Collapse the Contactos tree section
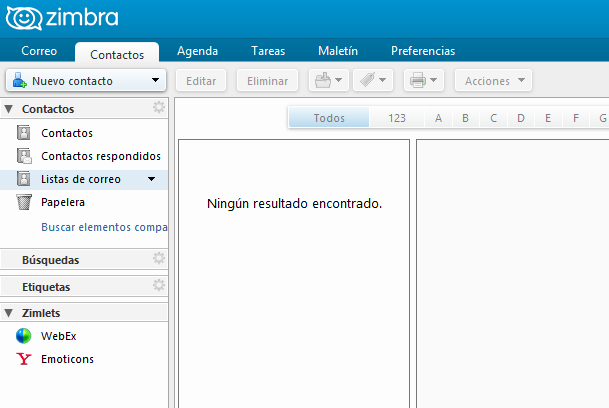Image resolution: width=609 pixels, height=408 pixels. click(9, 109)
